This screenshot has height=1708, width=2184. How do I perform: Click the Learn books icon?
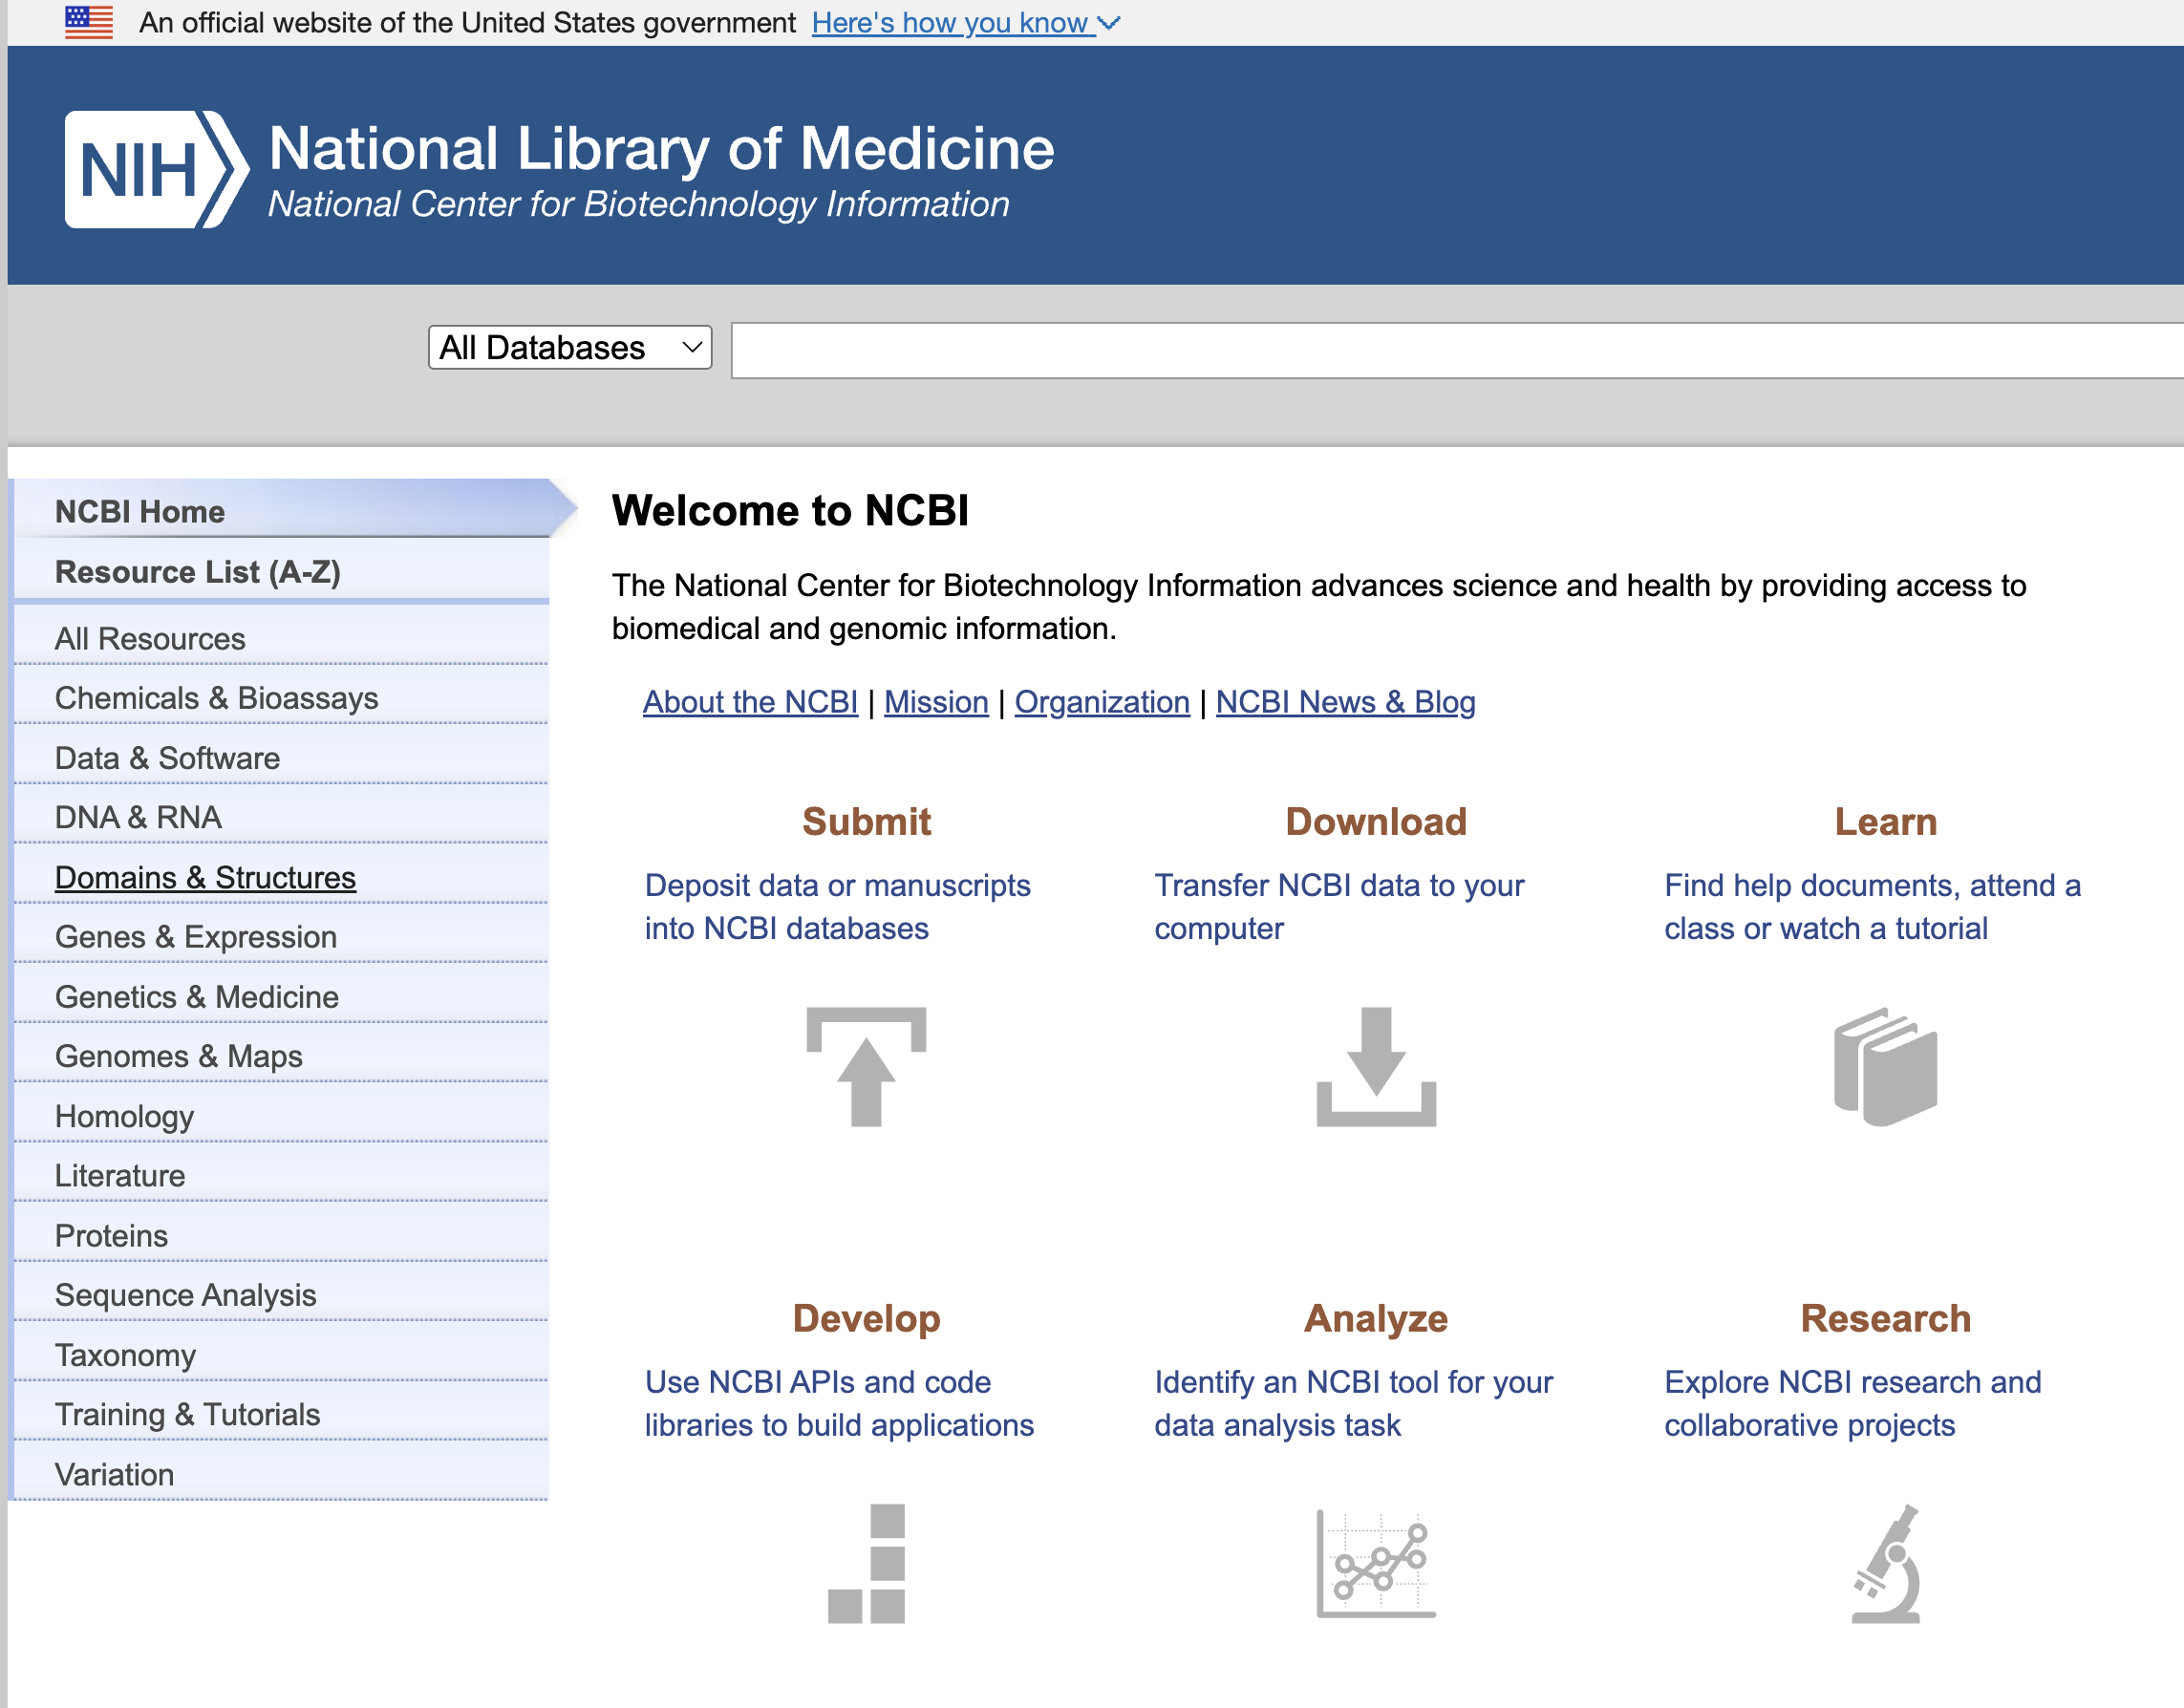(1885, 1066)
